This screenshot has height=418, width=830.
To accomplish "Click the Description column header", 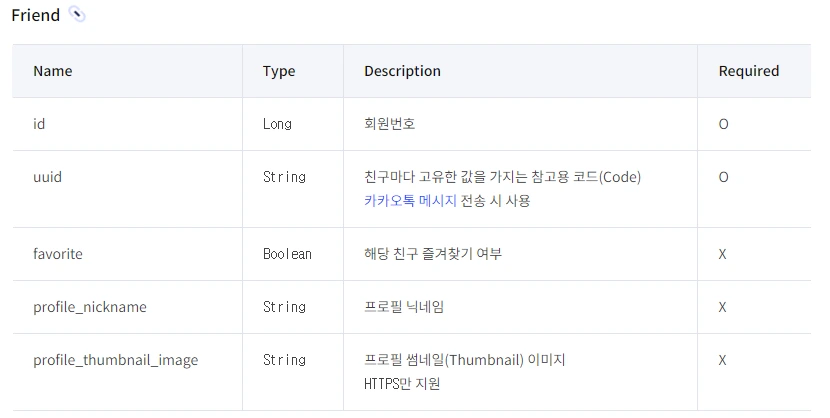I will pyautogui.click(x=402, y=71).
